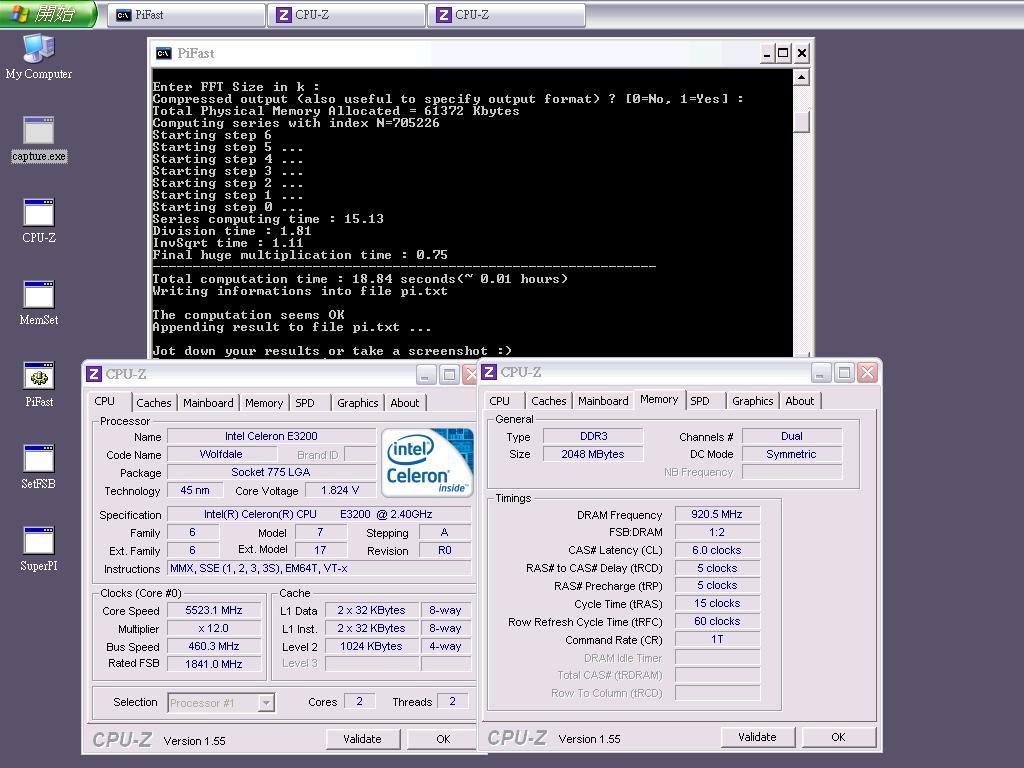Click Validate in left CPU-Z window

pyautogui.click(x=362, y=739)
